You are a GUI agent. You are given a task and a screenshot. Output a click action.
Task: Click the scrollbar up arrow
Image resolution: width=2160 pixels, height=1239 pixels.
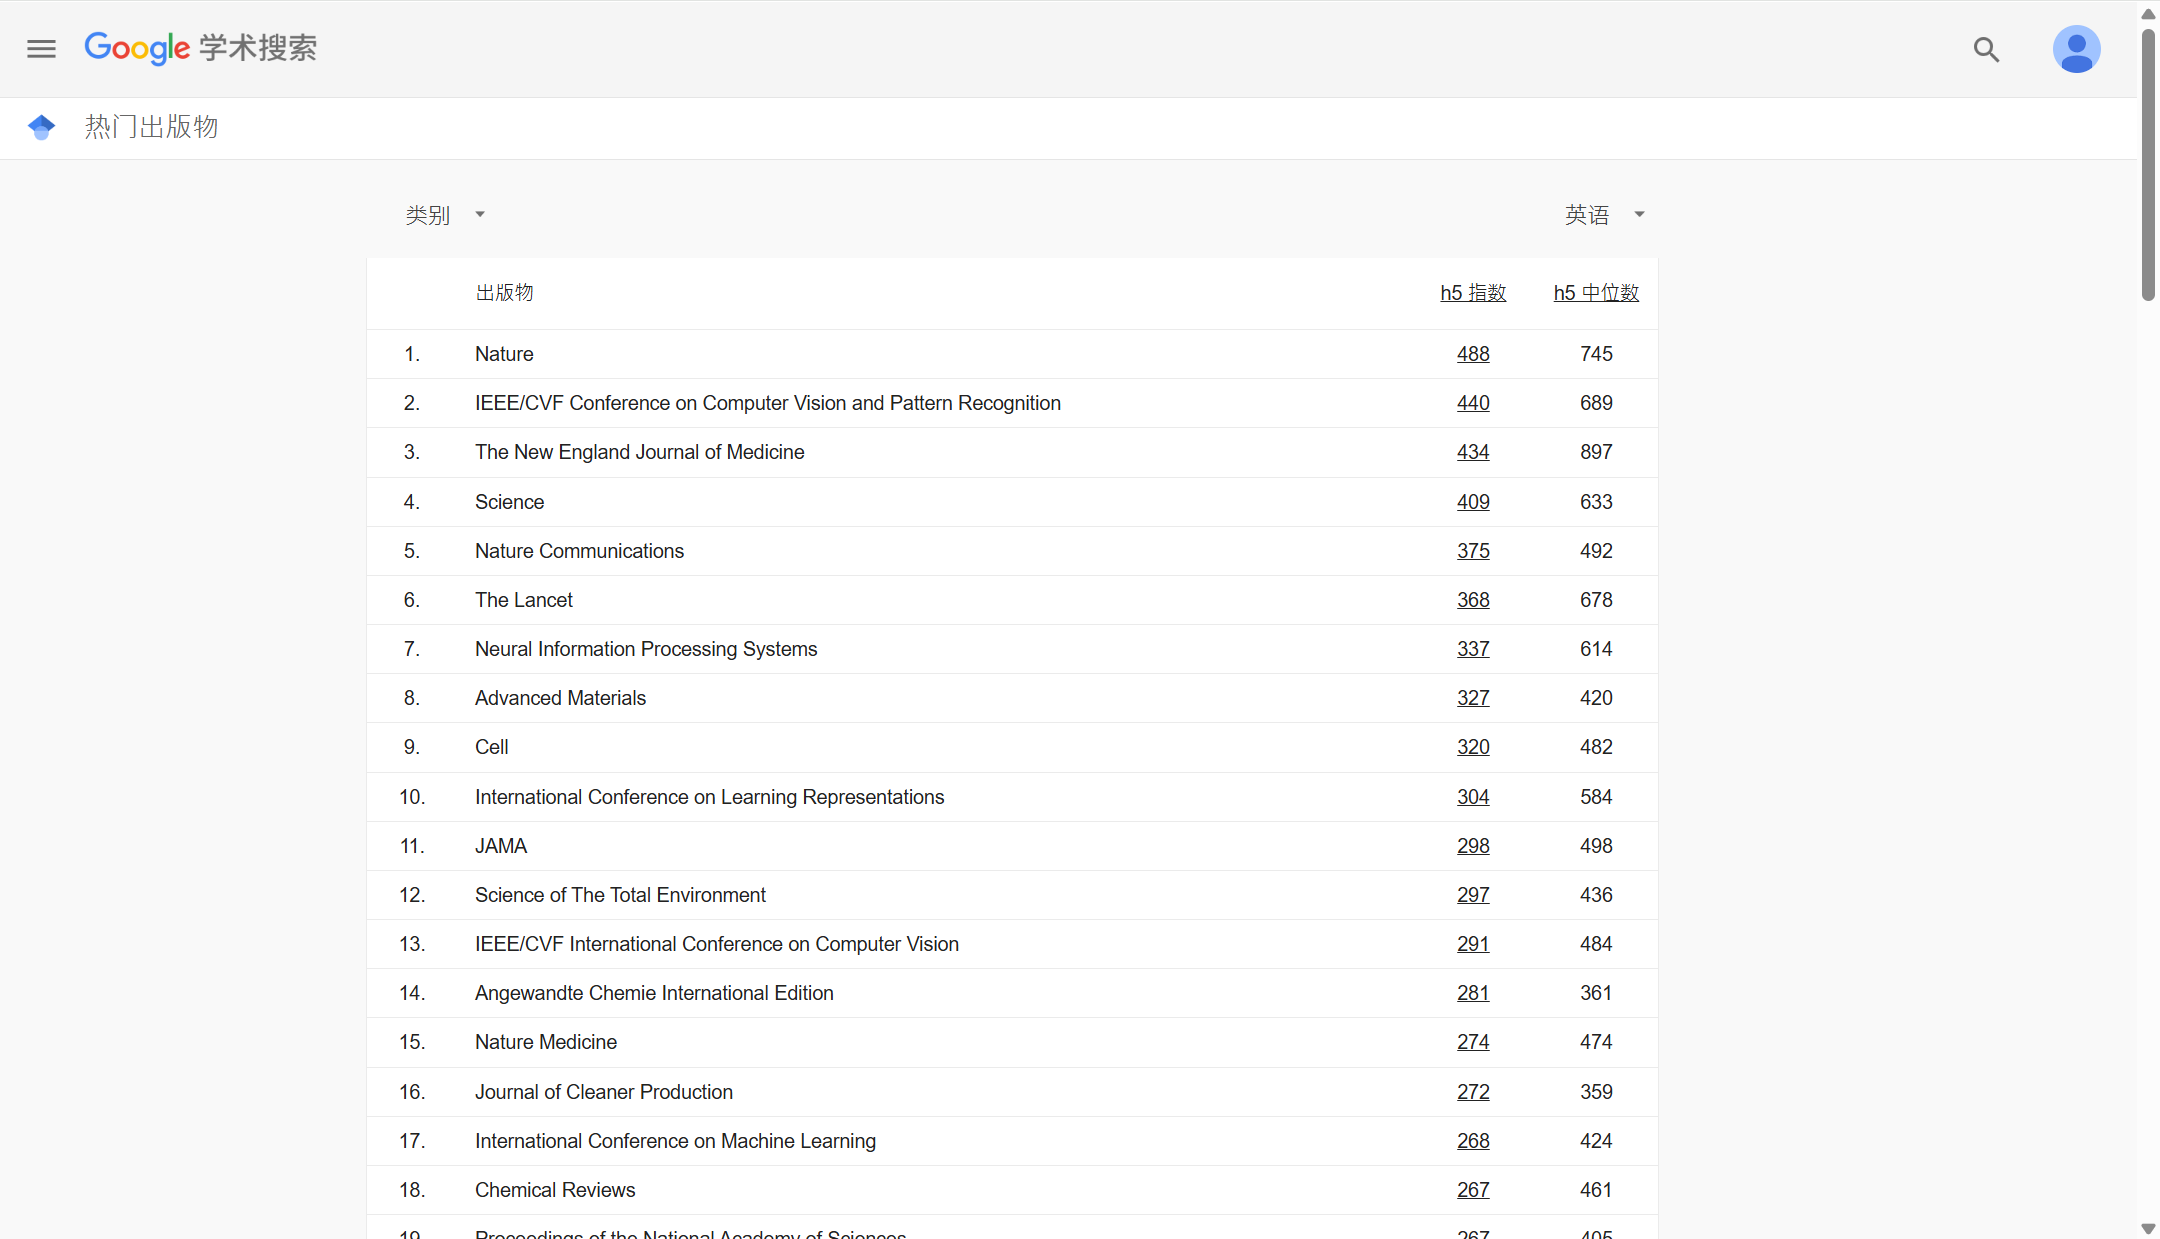(2148, 13)
